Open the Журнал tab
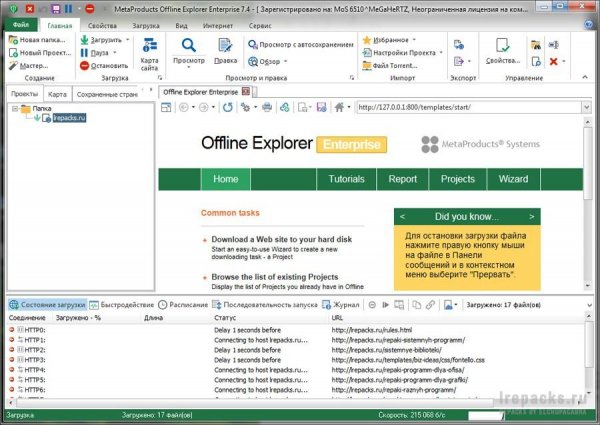 pos(341,305)
